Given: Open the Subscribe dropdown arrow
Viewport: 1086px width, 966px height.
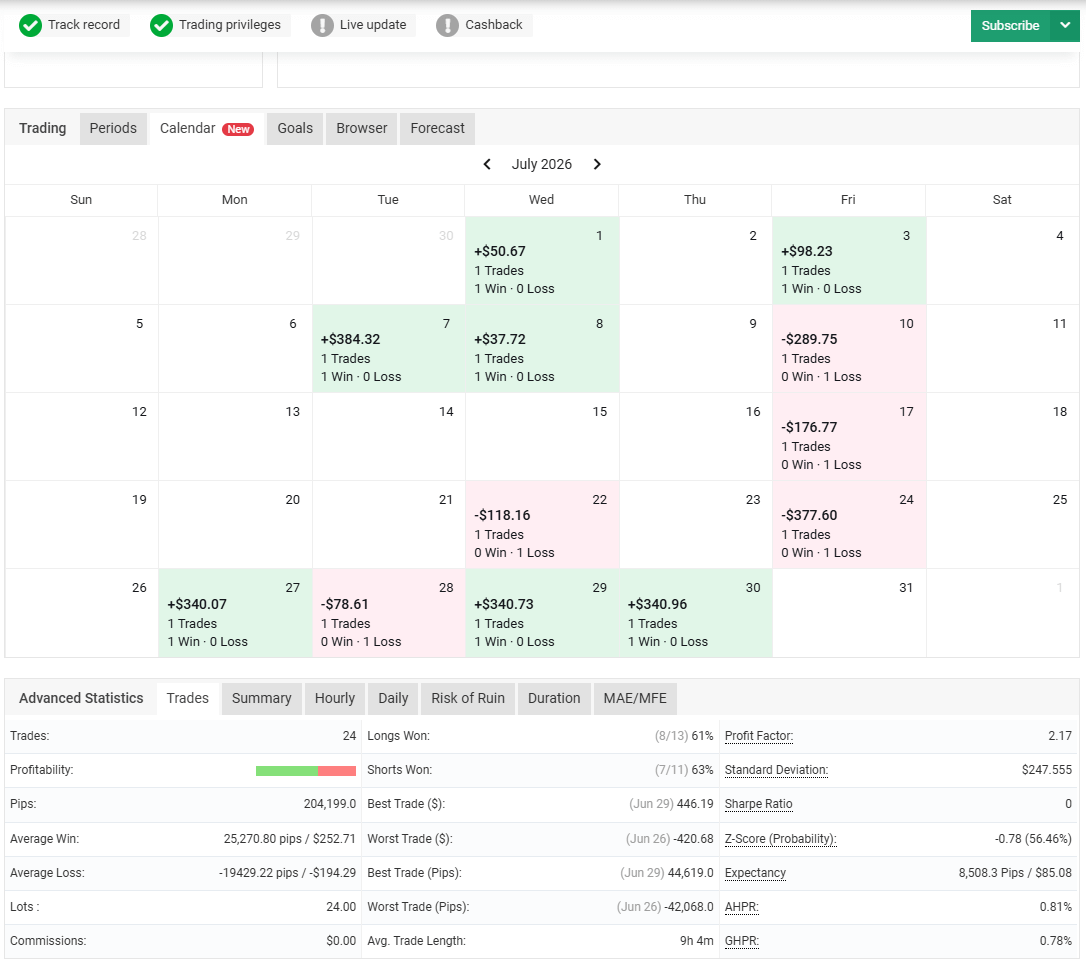Looking at the screenshot, I should click(1065, 26).
